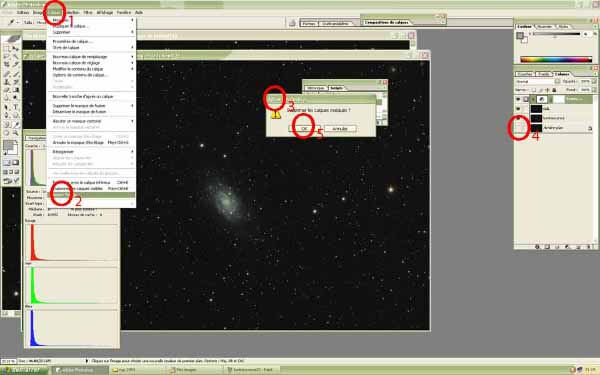
Task: Choose Propriétés de calque menu entry
Action: tap(72, 41)
